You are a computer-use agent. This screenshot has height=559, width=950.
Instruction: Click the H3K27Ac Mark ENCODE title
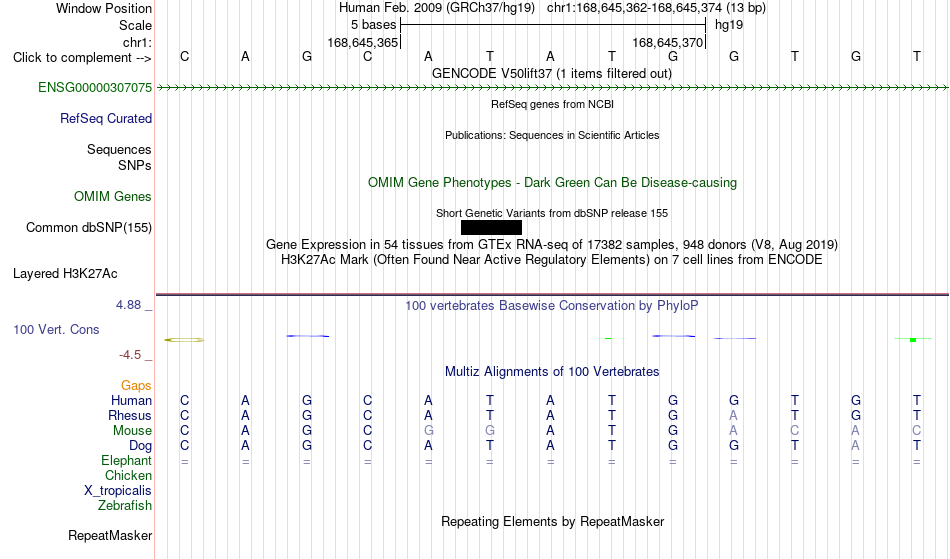[552, 260]
